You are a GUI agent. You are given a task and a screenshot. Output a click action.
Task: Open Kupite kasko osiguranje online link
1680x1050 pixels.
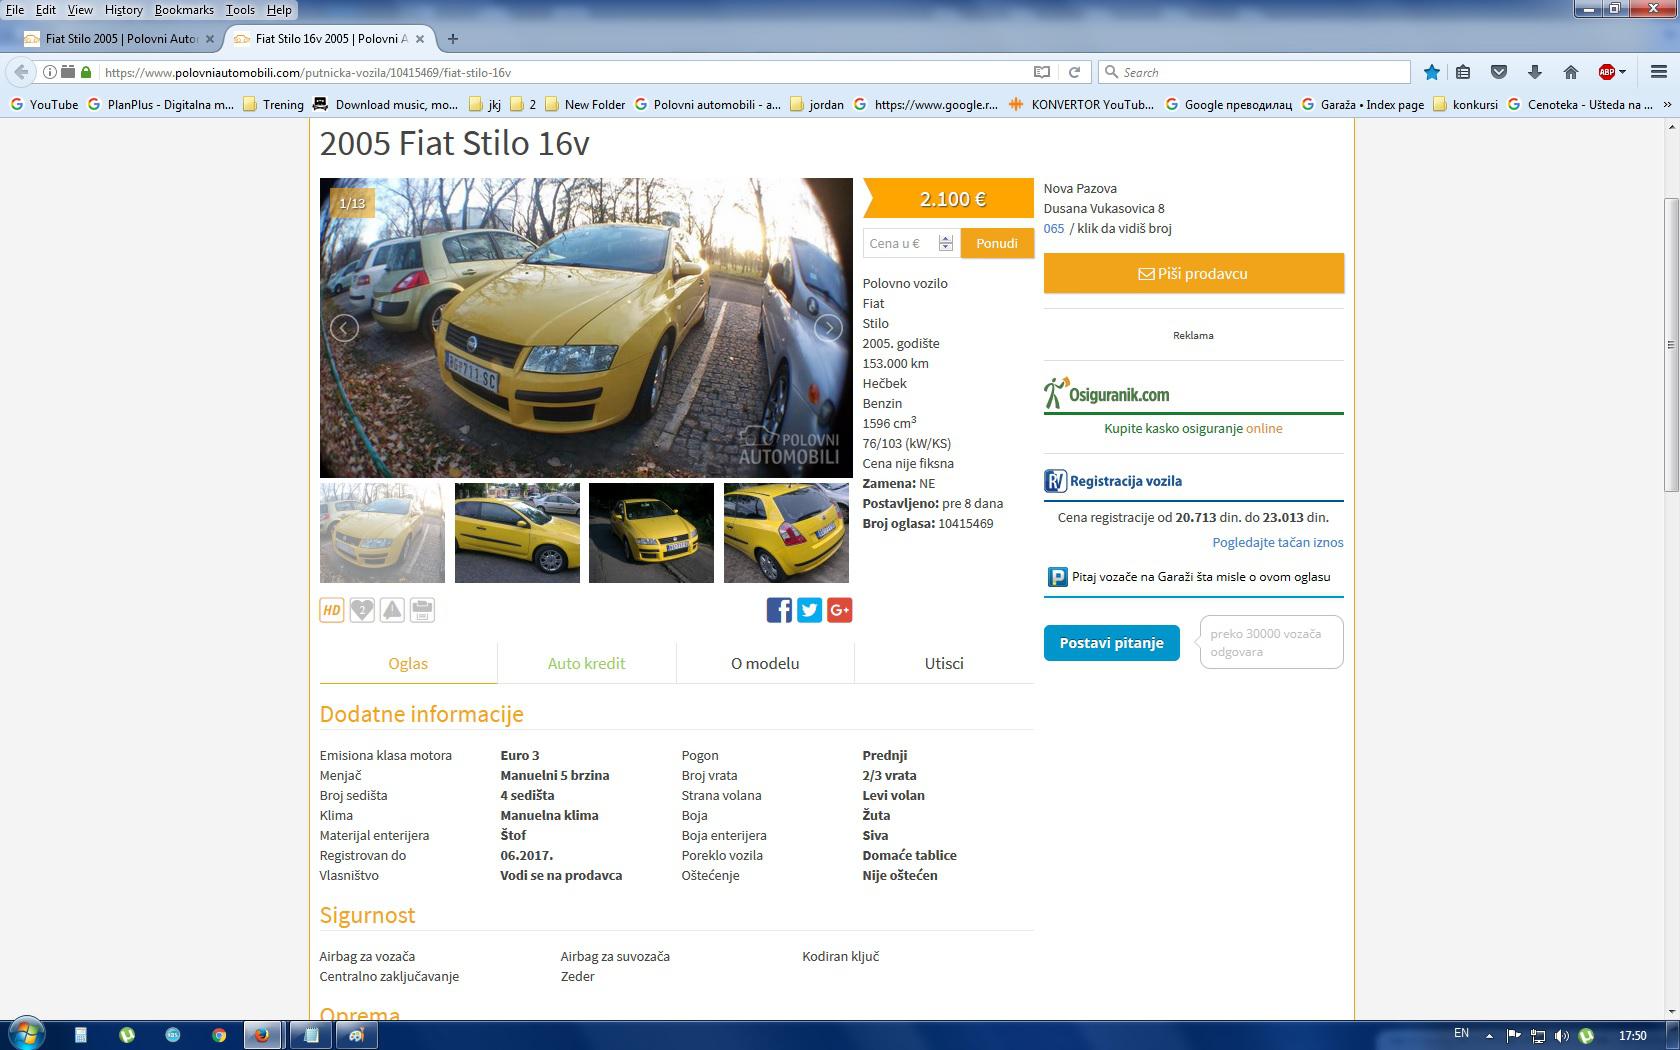tap(1193, 428)
